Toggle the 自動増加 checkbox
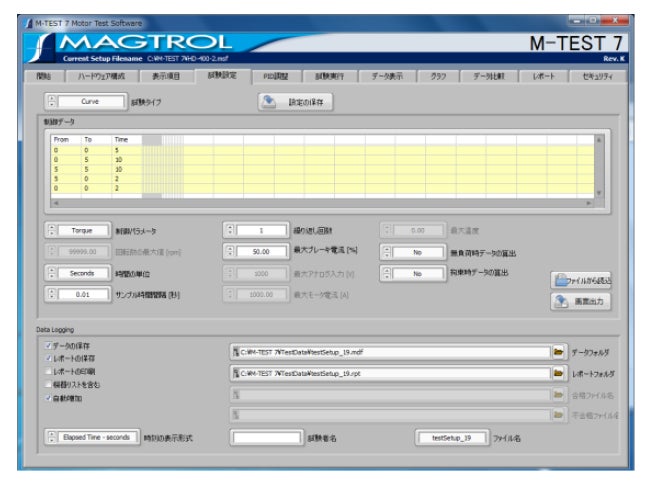 coord(49,398)
